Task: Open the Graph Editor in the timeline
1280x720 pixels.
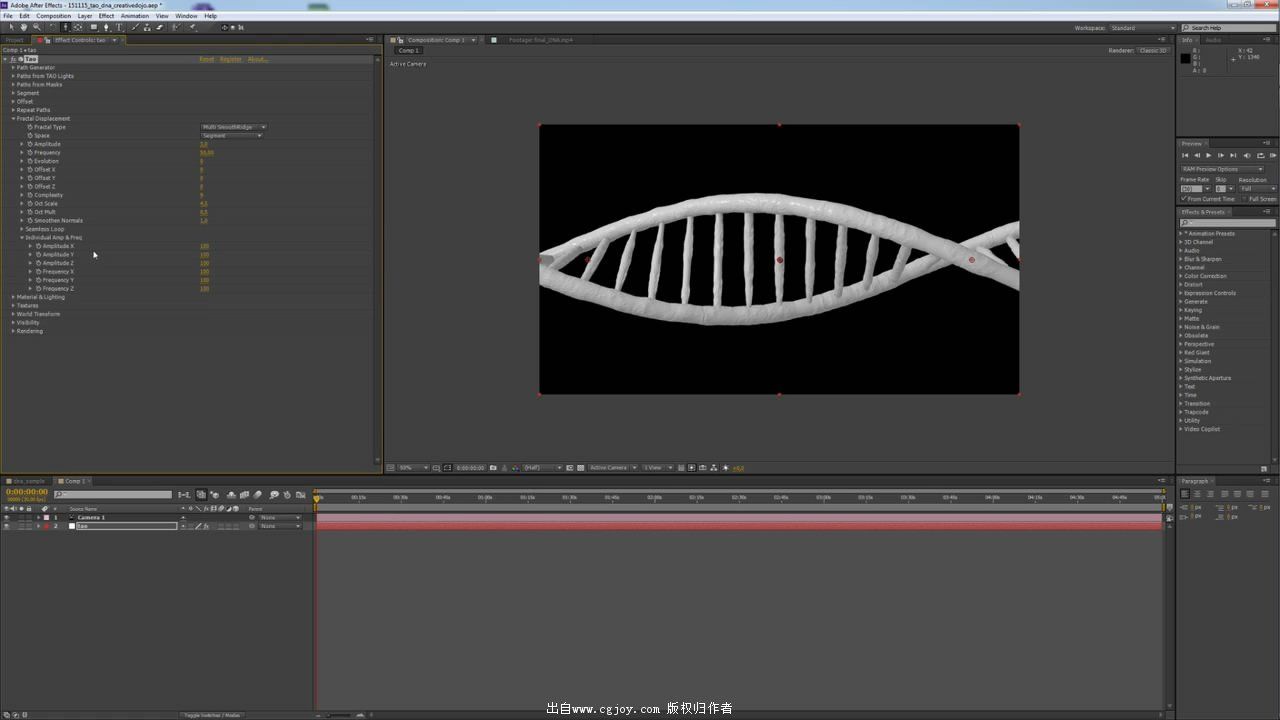Action: coord(301,494)
